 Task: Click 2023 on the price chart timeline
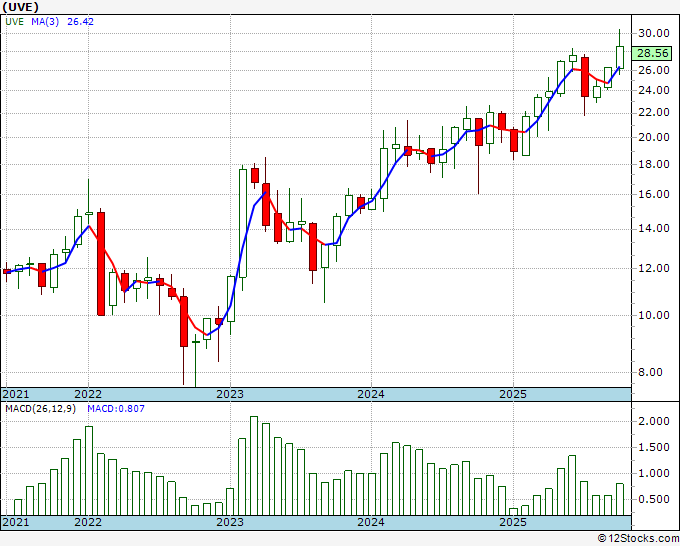(230, 394)
